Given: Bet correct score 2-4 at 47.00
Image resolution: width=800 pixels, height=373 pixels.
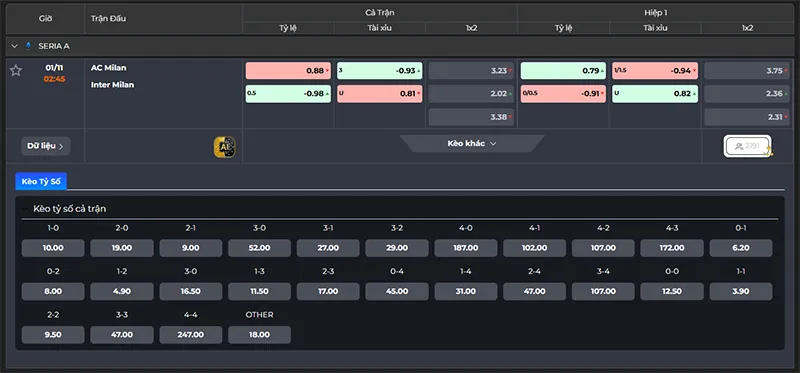Looking at the screenshot, I should click(x=535, y=291).
